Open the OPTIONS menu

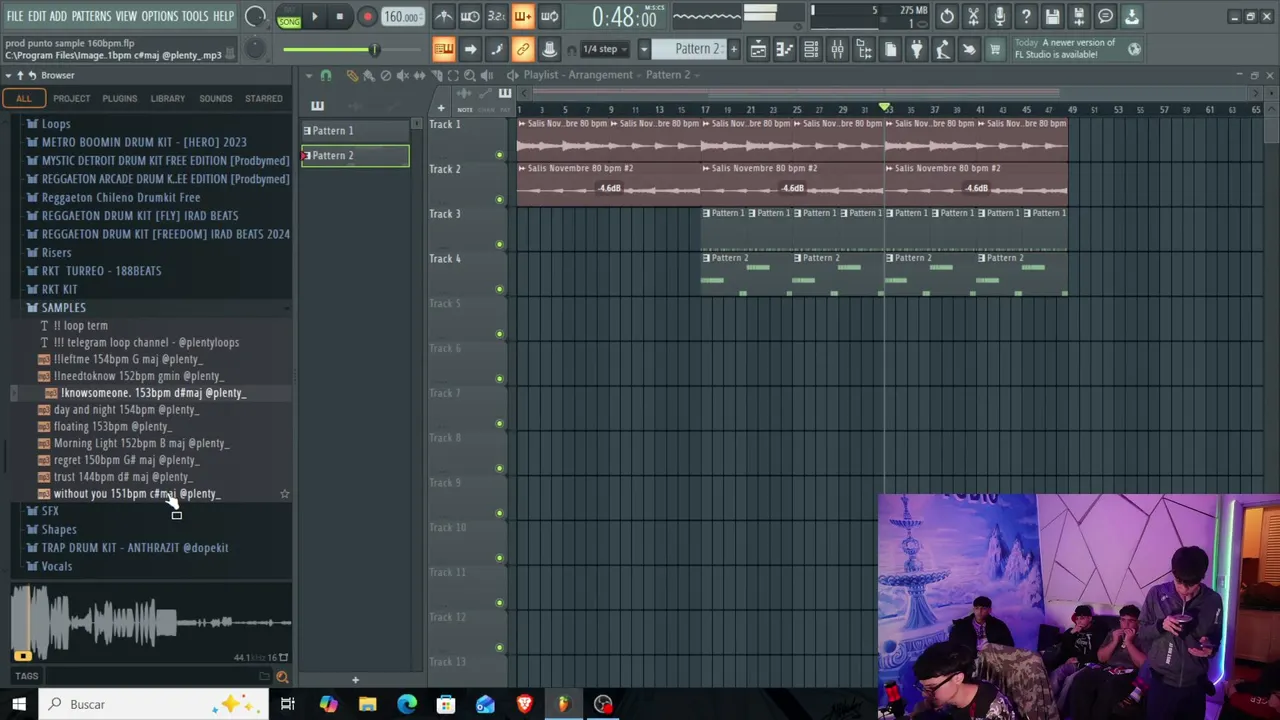point(159,16)
